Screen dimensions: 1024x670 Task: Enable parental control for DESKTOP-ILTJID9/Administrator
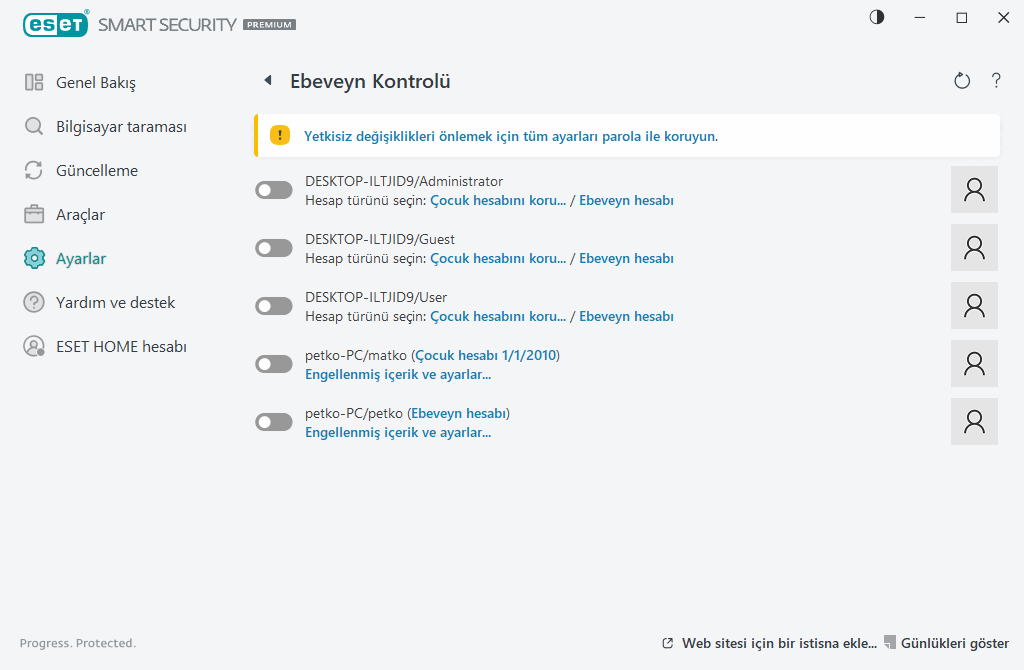coord(273,189)
